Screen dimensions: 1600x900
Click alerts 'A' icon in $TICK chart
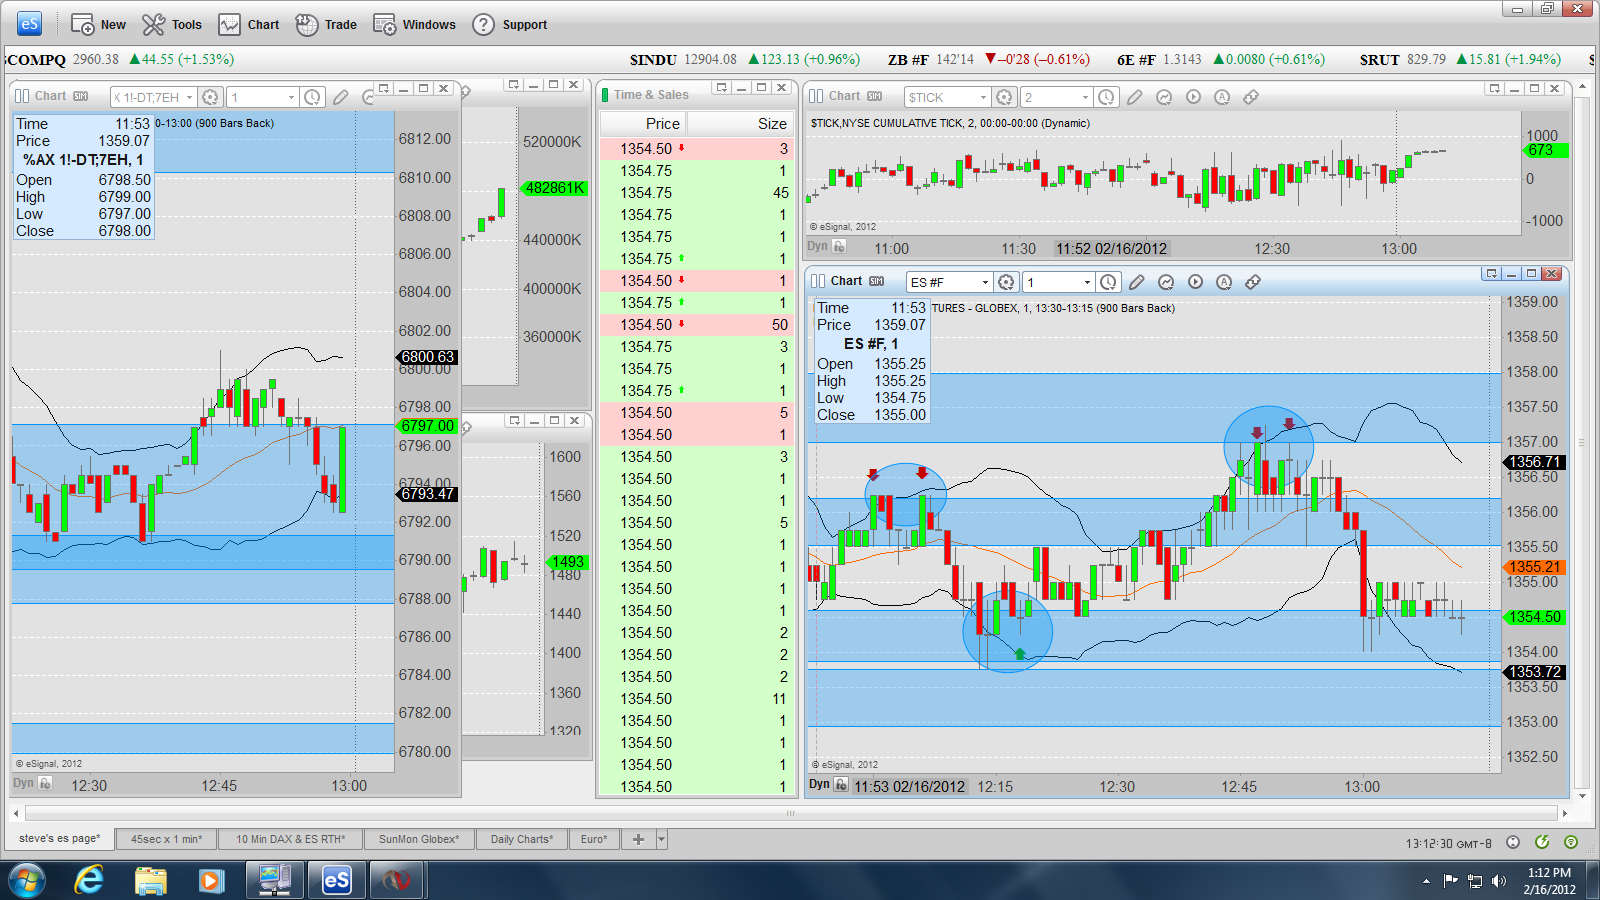1222,97
